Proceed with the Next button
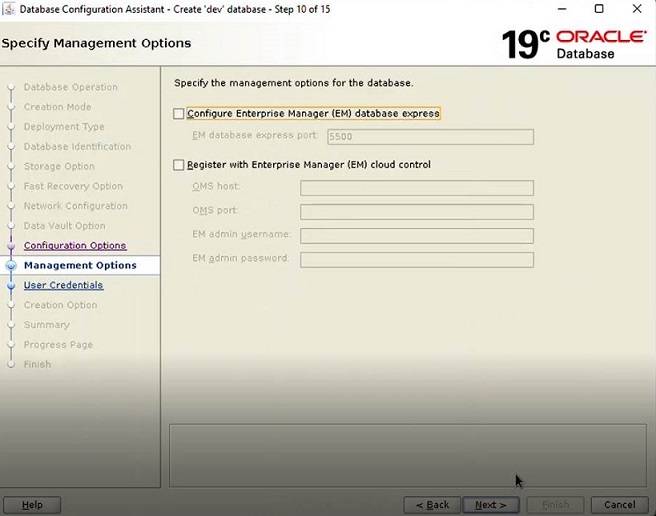The image size is (656, 516). (491, 505)
